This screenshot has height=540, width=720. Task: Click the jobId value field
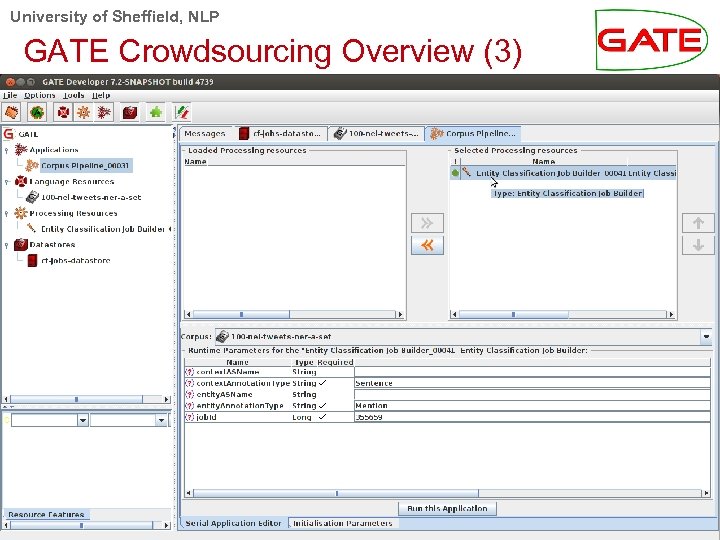(532, 417)
